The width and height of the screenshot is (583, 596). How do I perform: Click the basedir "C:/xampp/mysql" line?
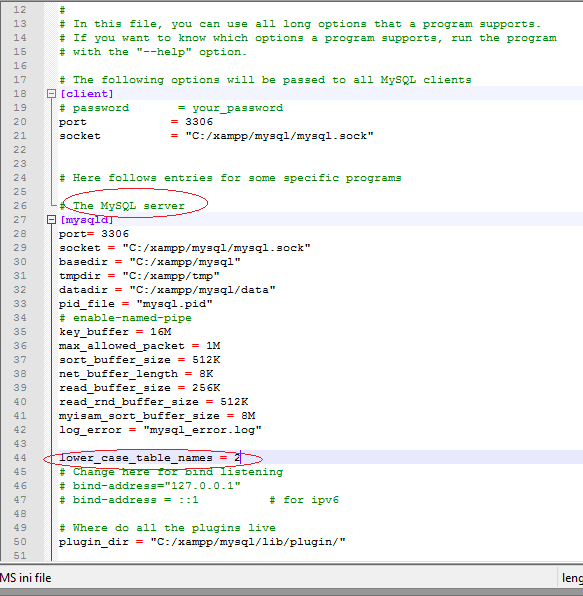(150, 262)
